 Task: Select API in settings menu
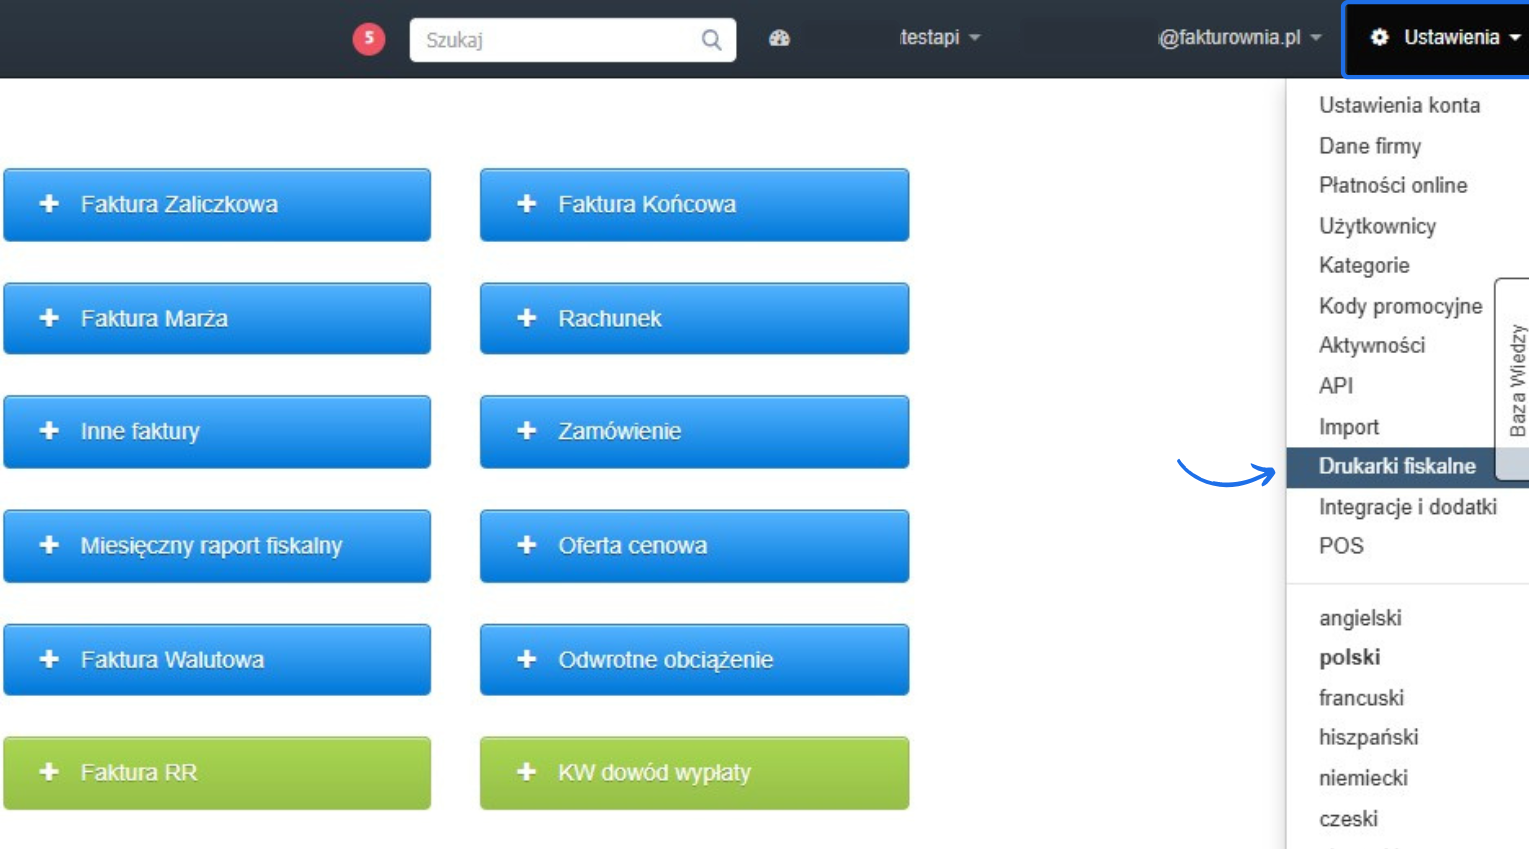click(1336, 386)
